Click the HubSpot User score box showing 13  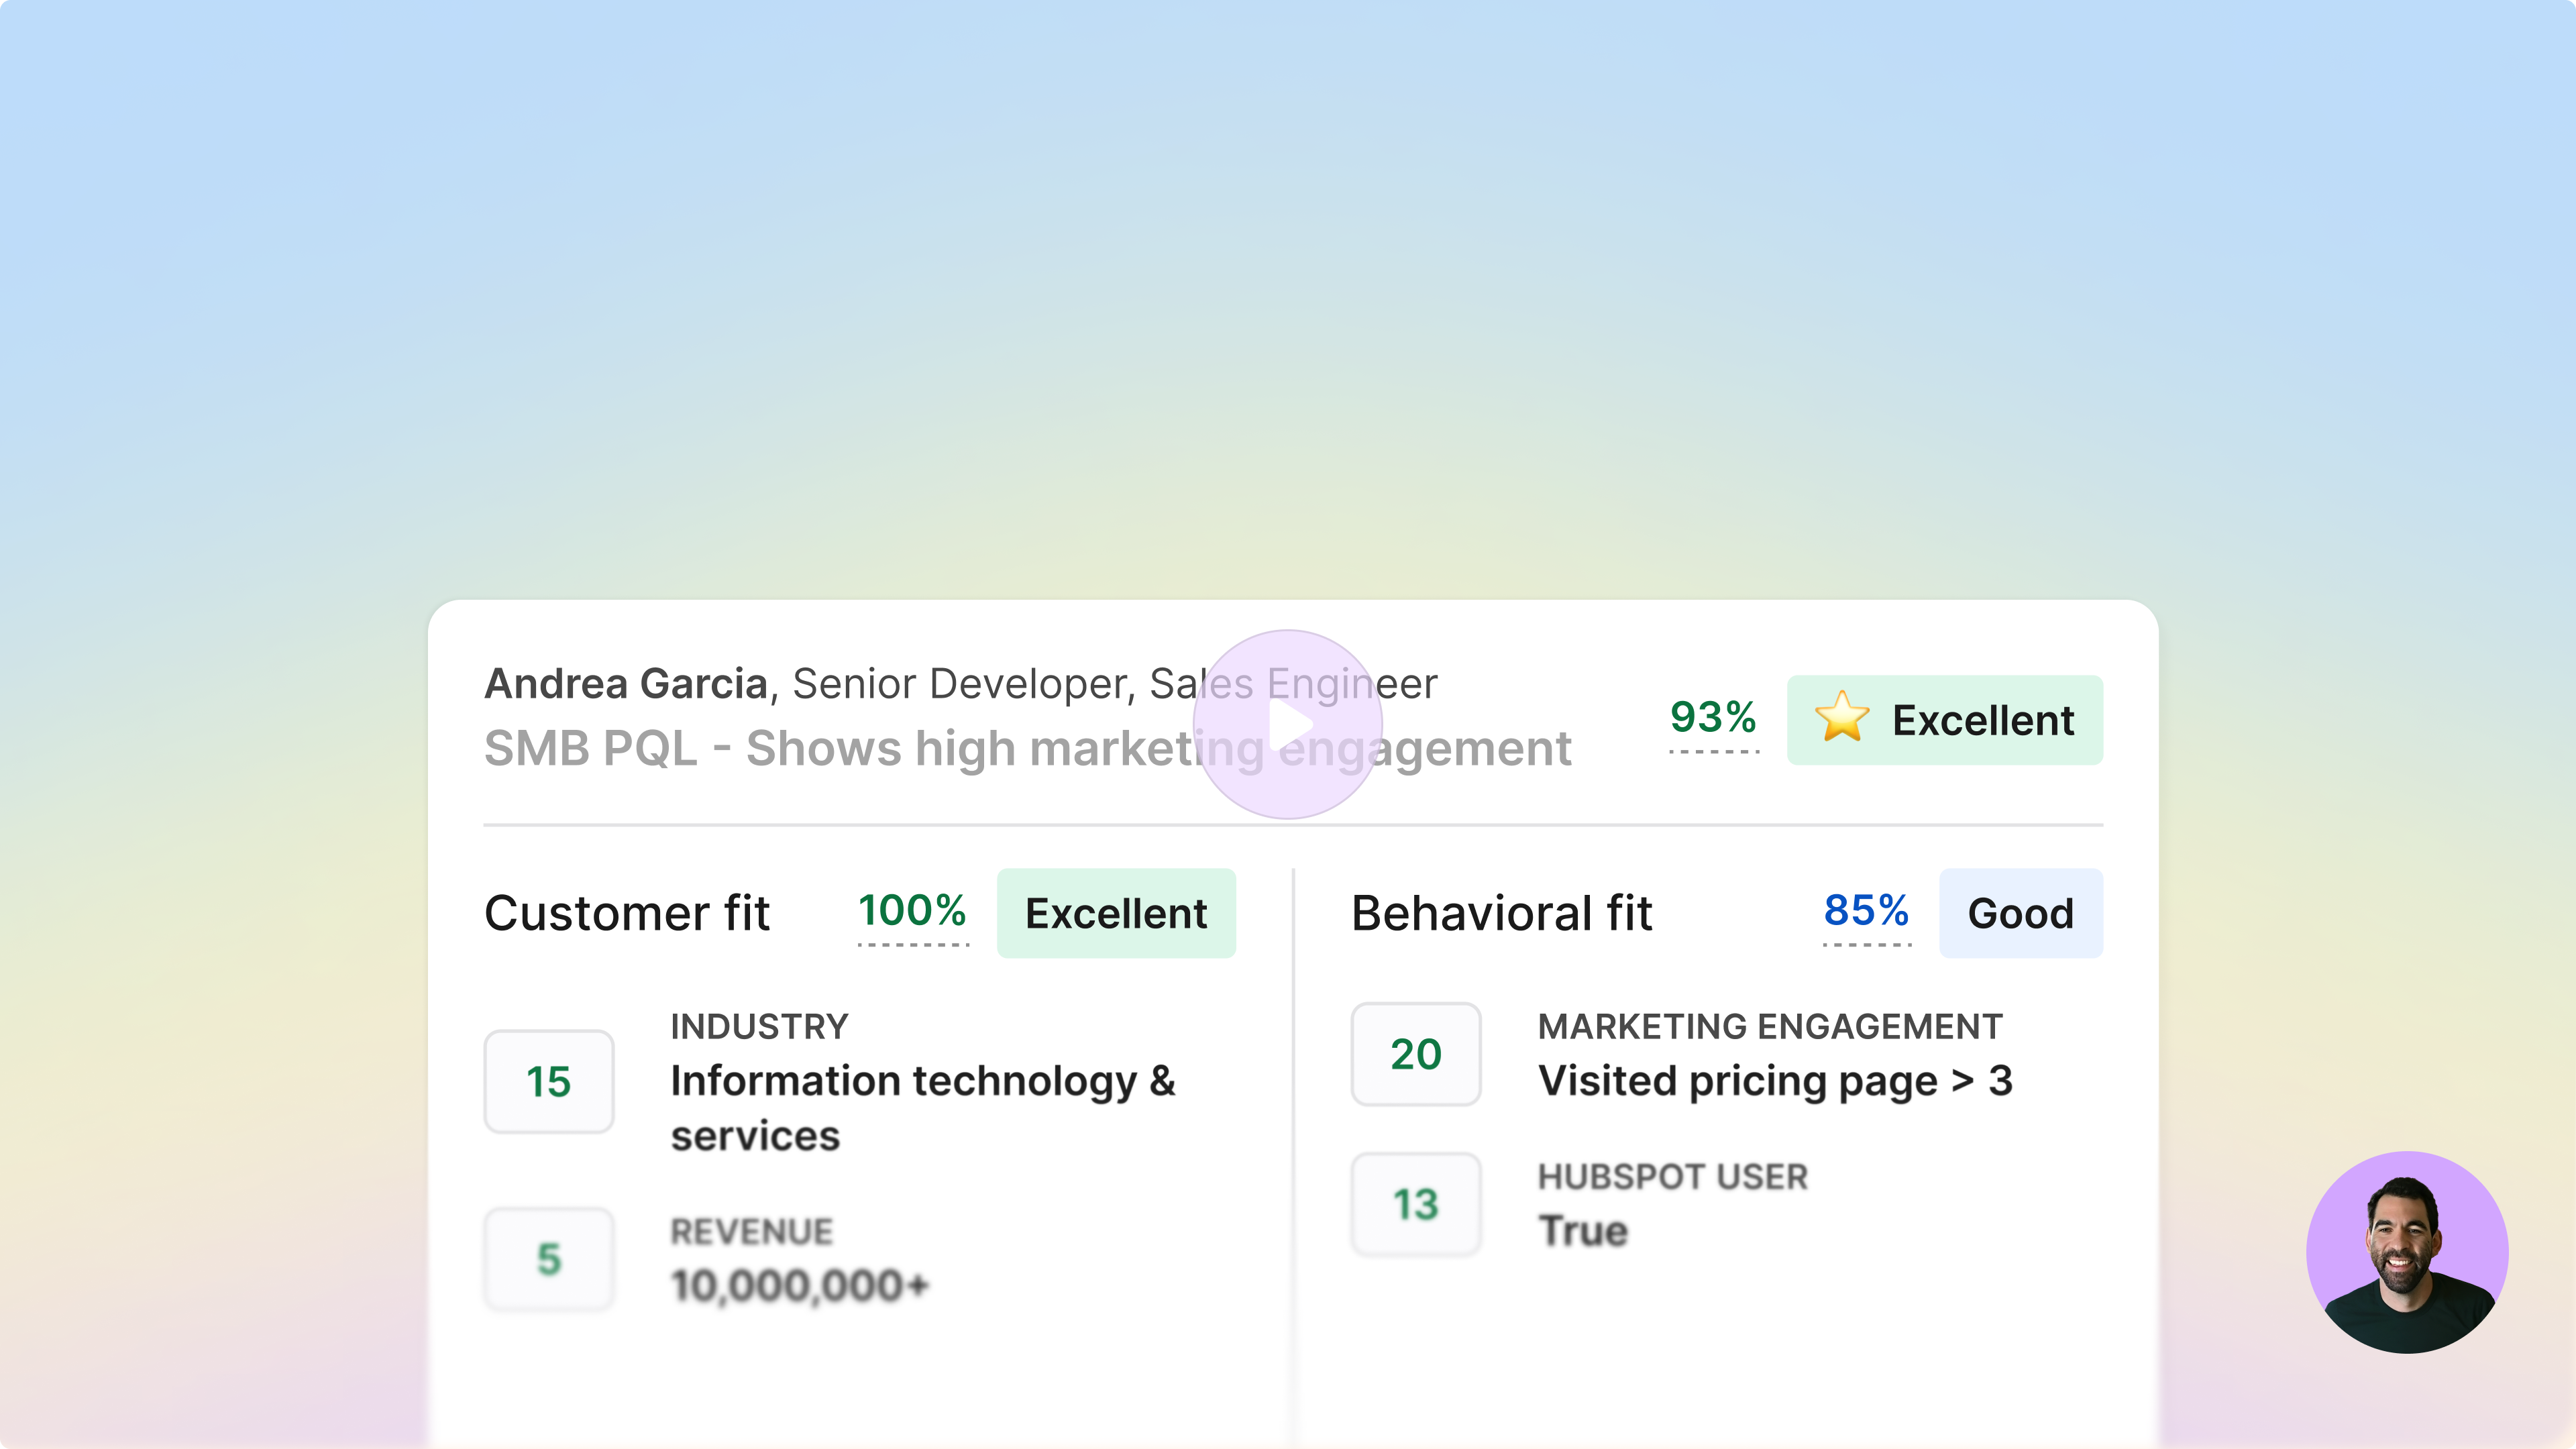pos(1415,1205)
